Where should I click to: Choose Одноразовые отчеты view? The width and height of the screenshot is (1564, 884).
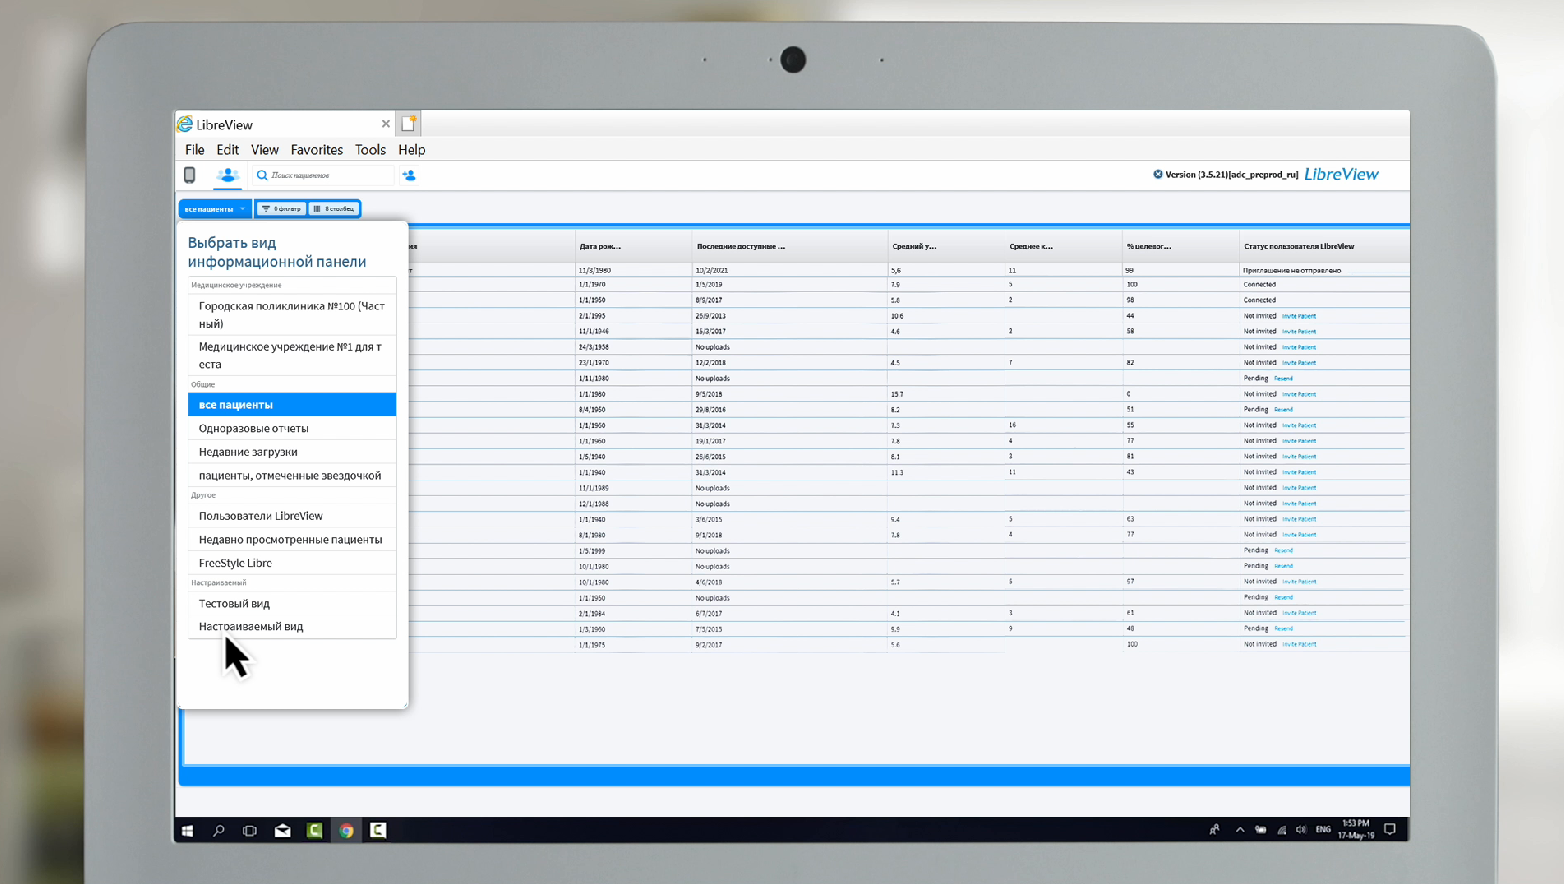coord(292,428)
